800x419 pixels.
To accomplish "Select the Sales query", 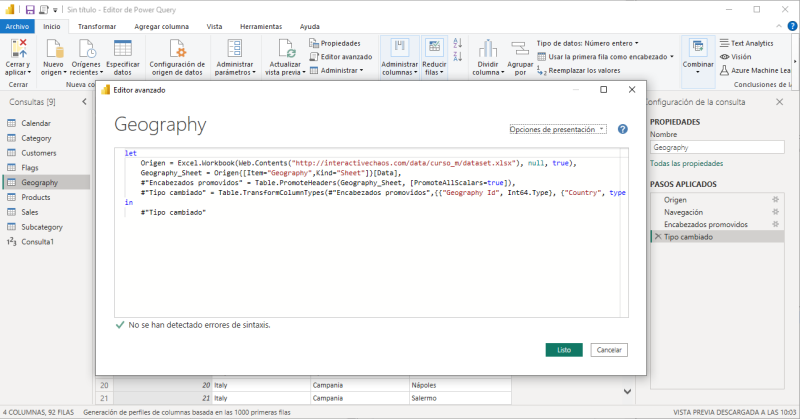I will pyautogui.click(x=46, y=212).
